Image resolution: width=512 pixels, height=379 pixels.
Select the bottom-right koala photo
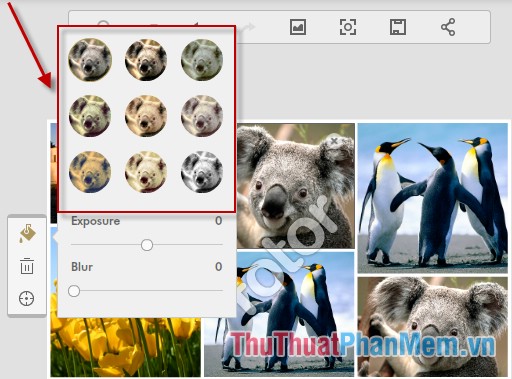point(433,327)
